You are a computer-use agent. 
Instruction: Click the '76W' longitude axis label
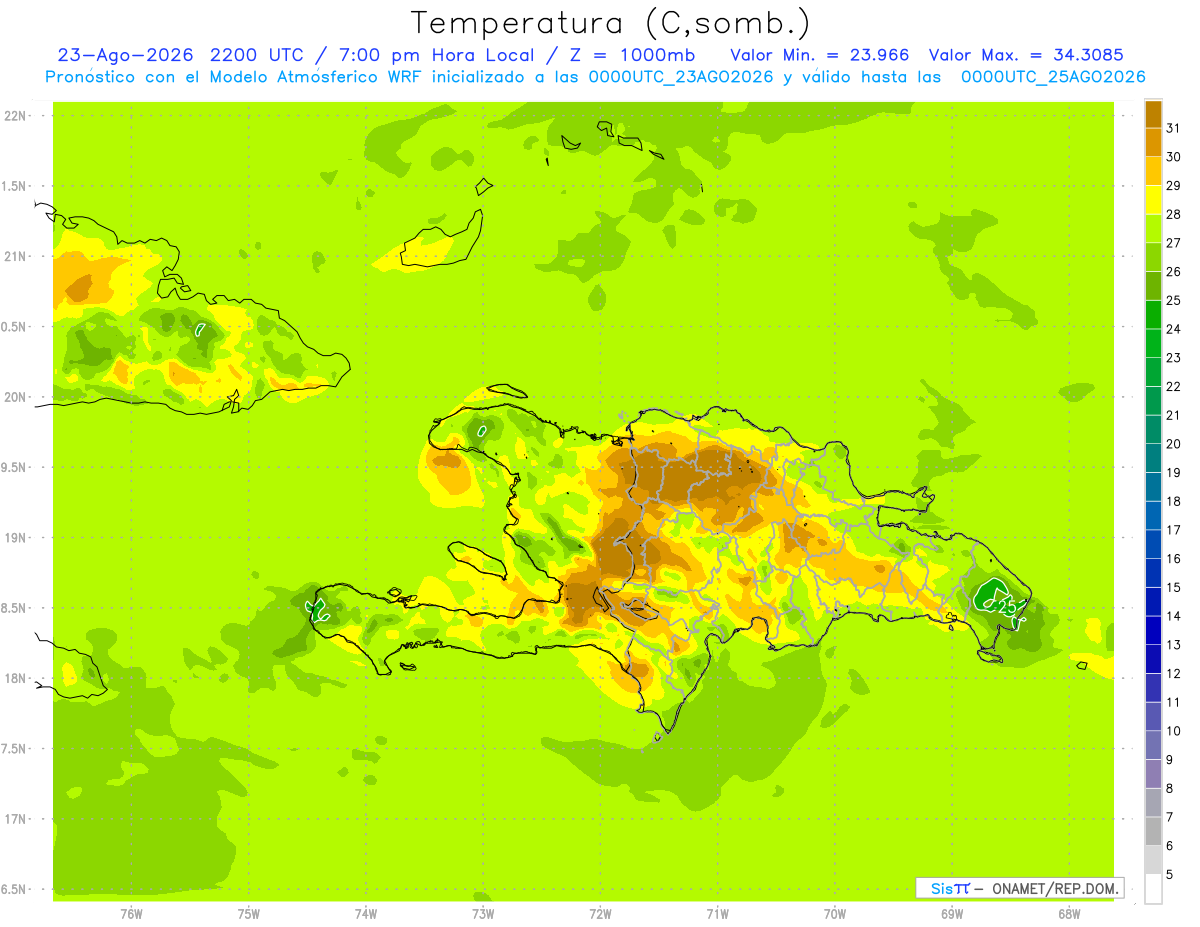coord(131,913)
